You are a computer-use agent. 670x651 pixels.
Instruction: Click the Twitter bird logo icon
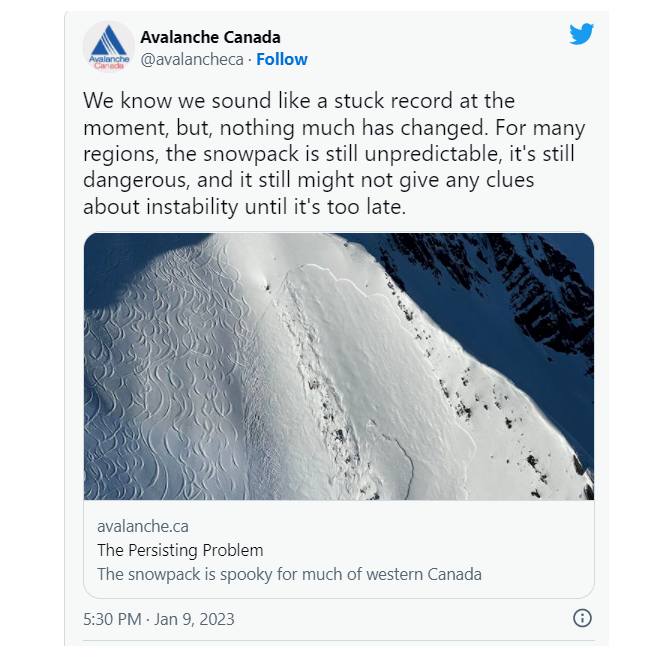pos(581,34)
